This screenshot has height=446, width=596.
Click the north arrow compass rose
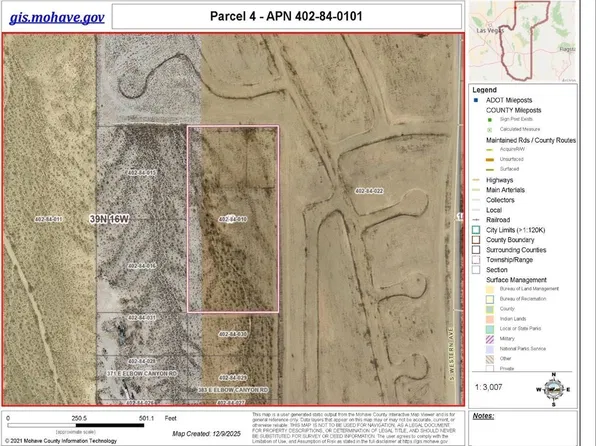click(553, 389)
